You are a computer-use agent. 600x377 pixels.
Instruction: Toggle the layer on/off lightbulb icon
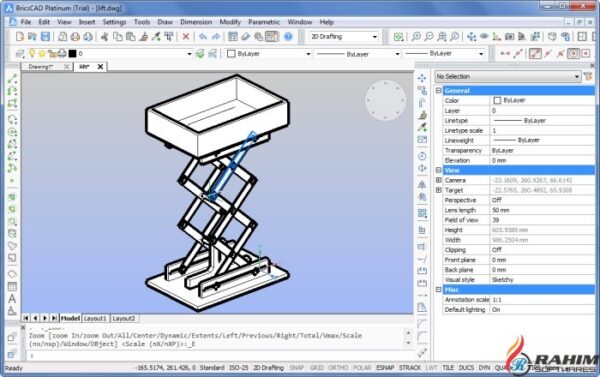pyautogui.click(x=32, y=54)
